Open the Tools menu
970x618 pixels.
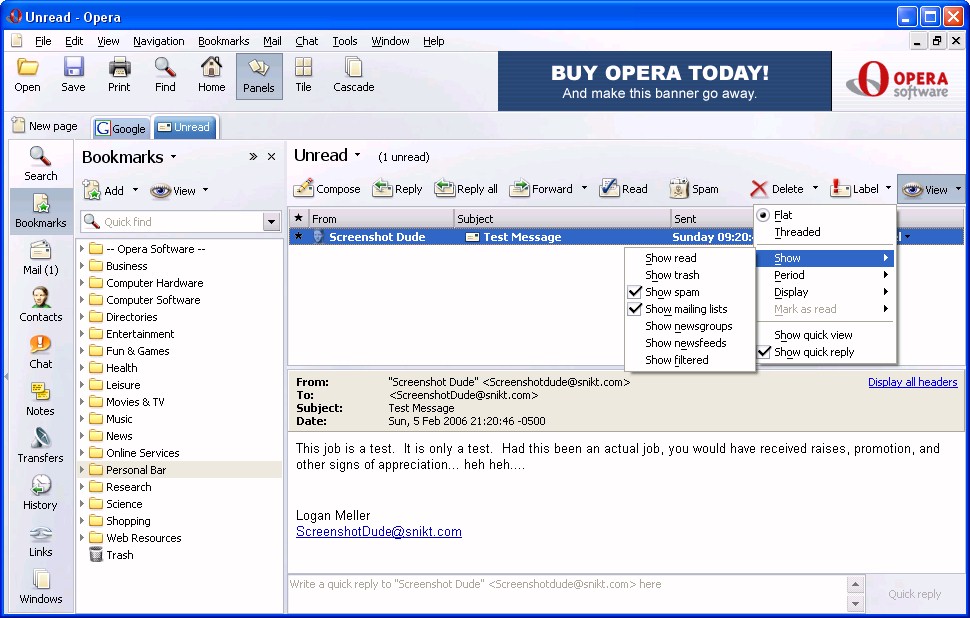[345, 41]
